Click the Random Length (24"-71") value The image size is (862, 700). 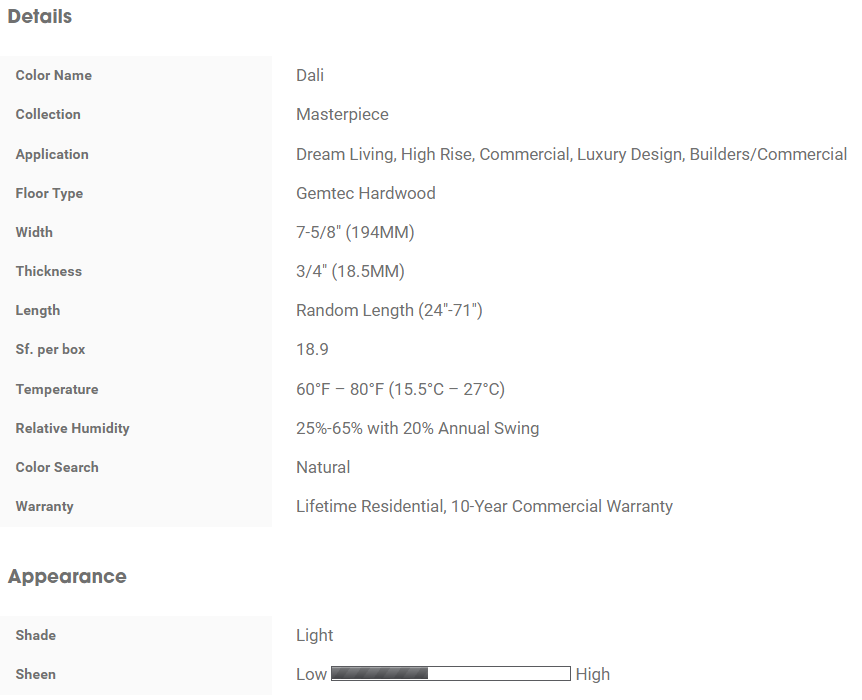[389, 311]
